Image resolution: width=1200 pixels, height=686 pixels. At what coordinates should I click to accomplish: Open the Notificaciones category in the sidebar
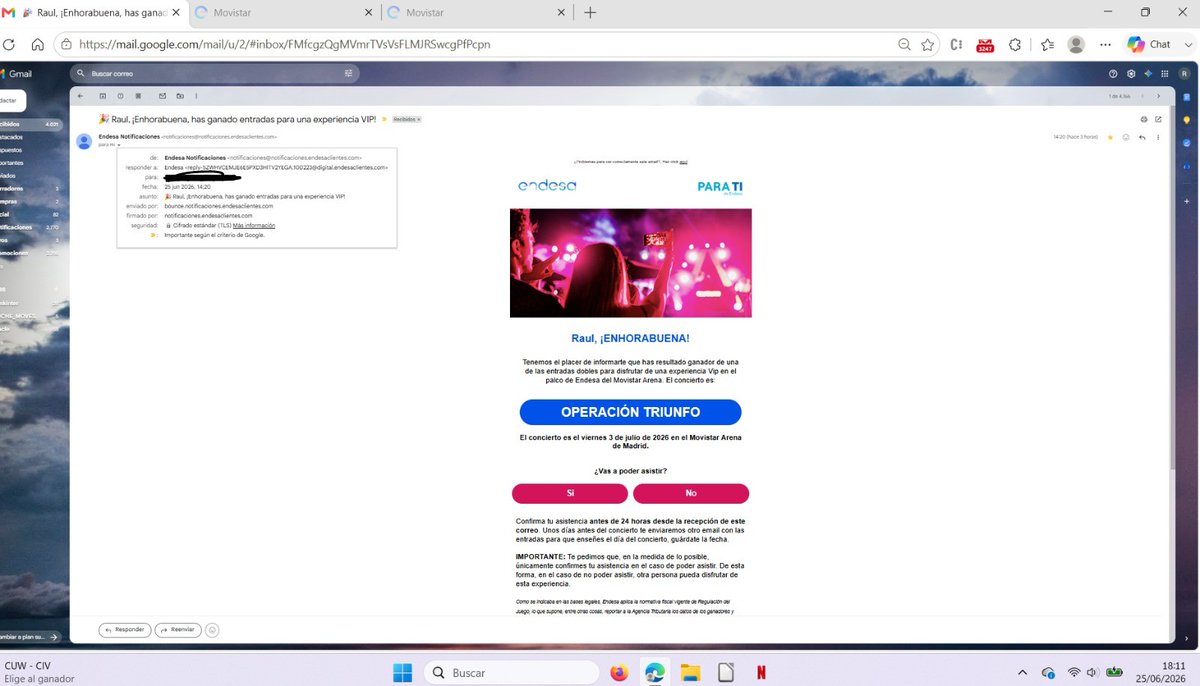(x=30, y=228)
